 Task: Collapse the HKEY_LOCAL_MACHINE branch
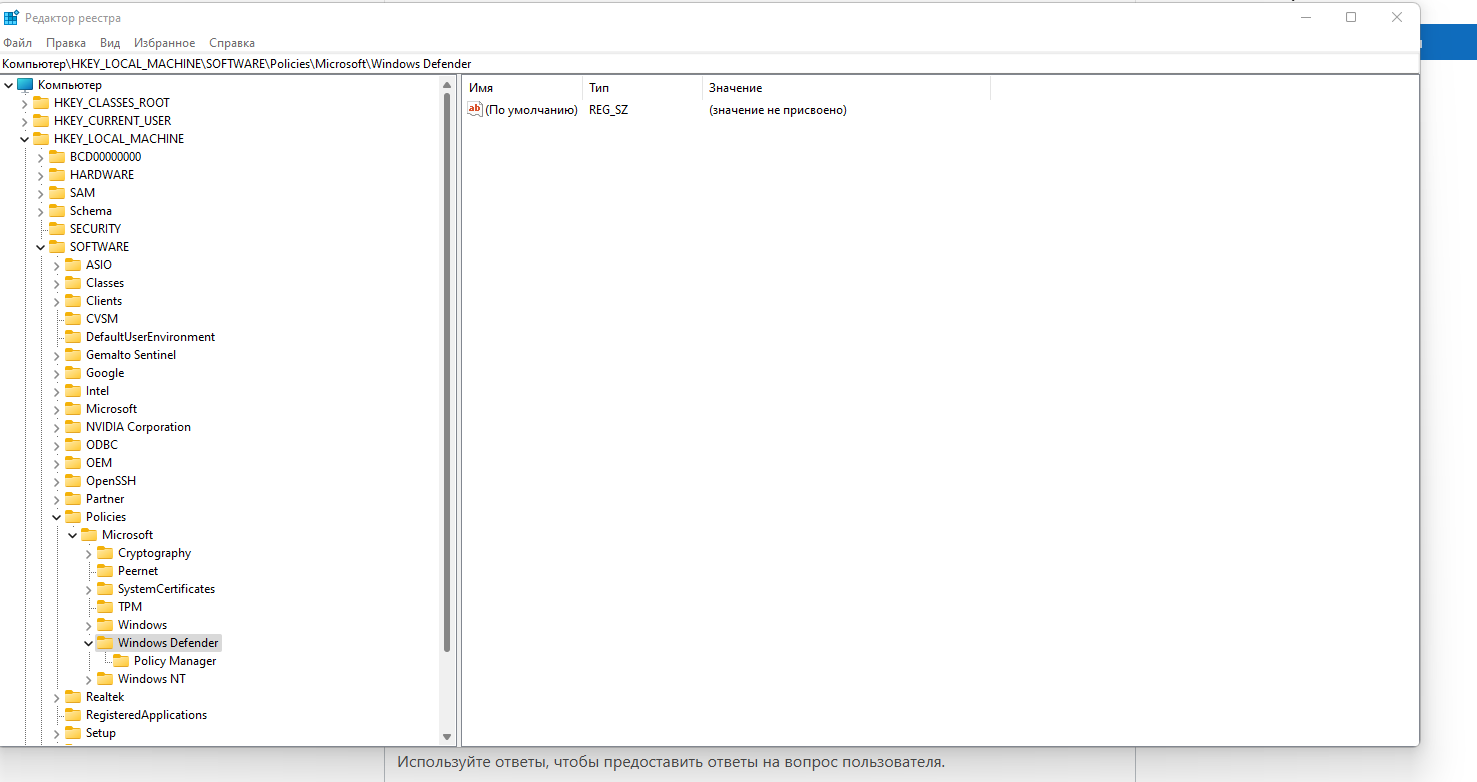[25, 139]
